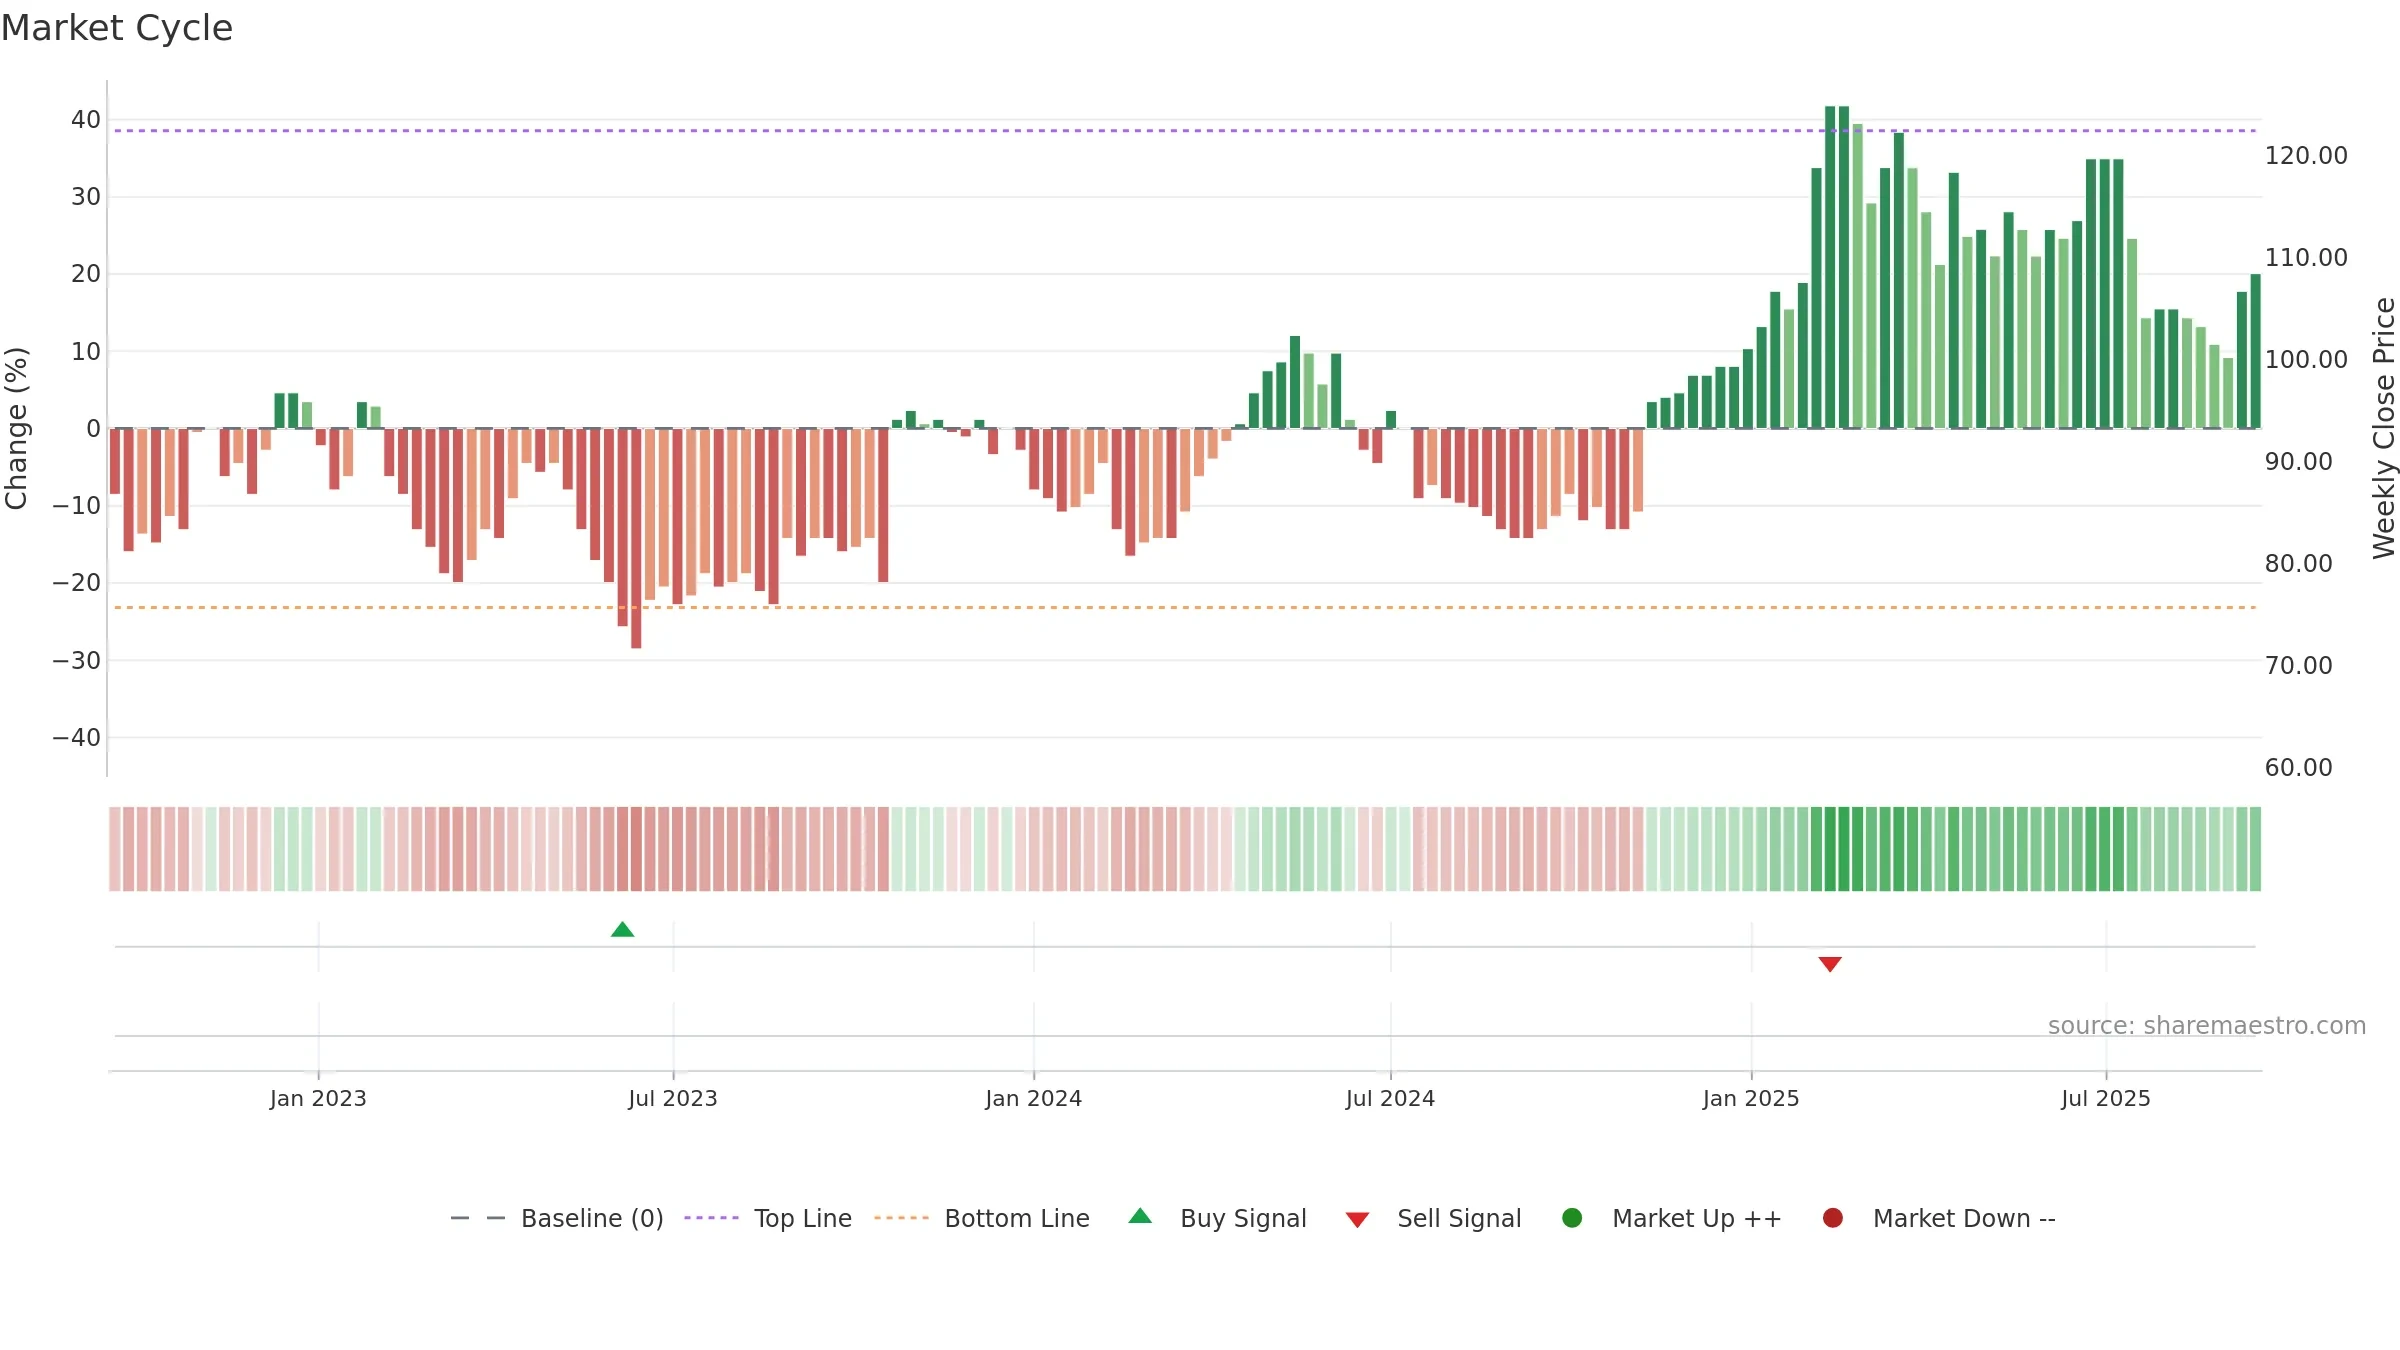Click the Jul 2023 axis label

[x=673, y=1098]
